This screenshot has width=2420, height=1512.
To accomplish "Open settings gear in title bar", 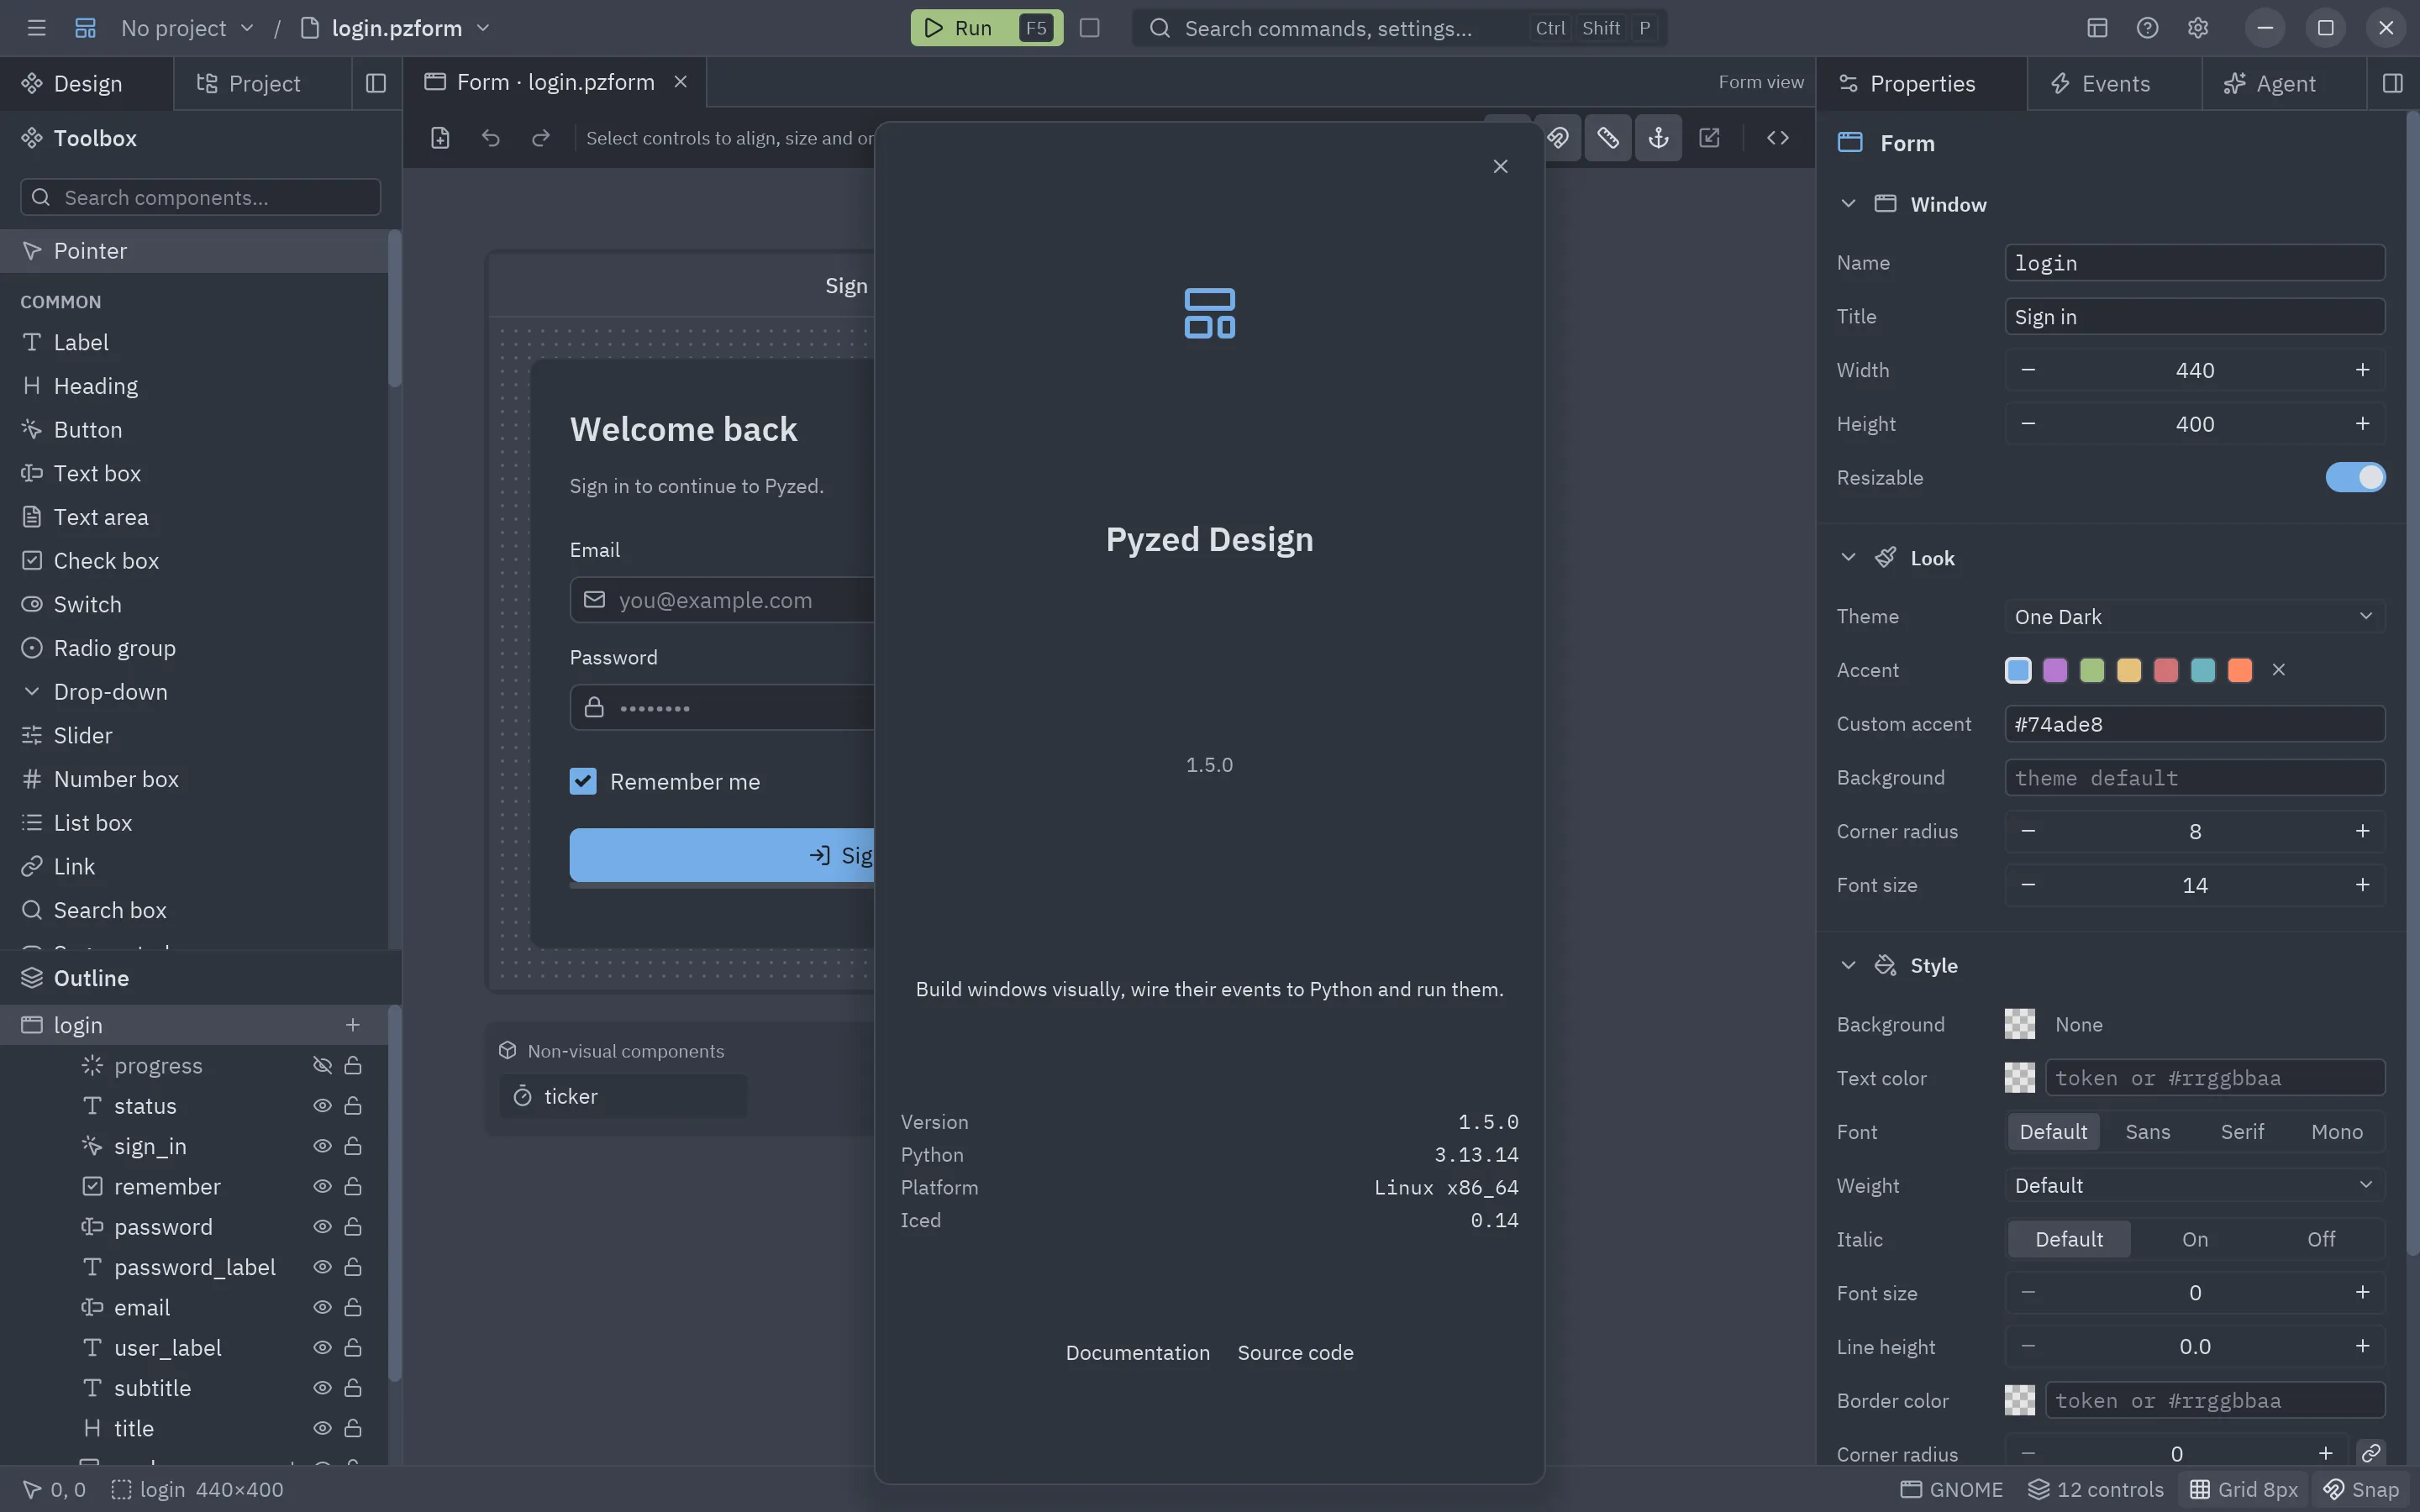I will point(2197,28).
